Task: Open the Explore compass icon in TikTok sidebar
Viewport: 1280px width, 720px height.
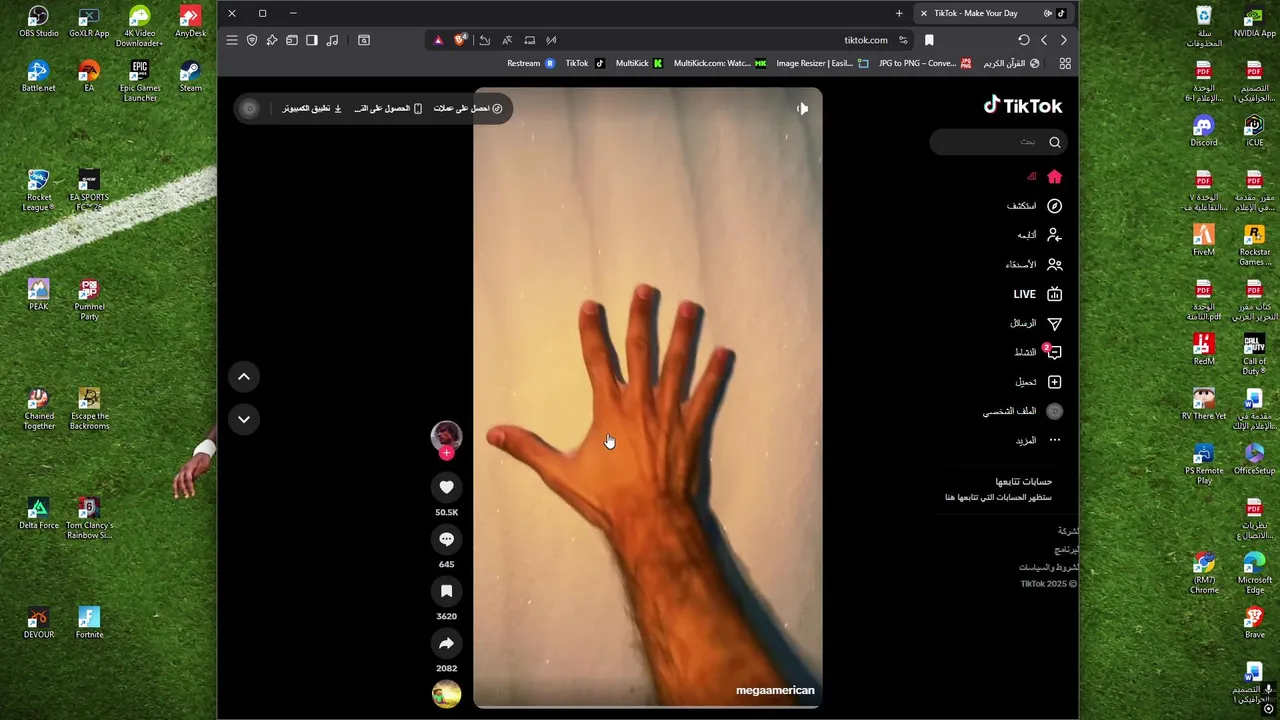Action: 1054,206
